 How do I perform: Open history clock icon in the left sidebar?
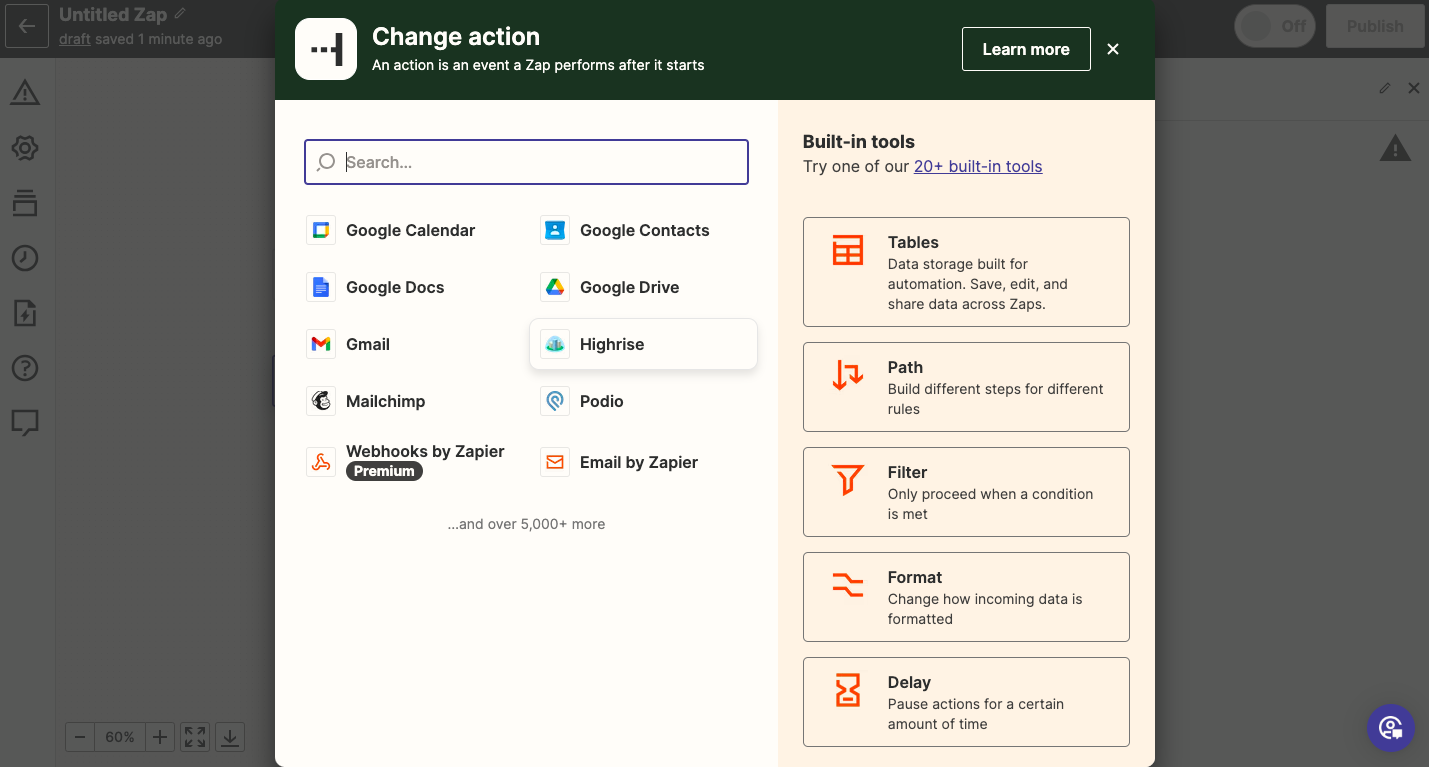(x=25, y=258)
